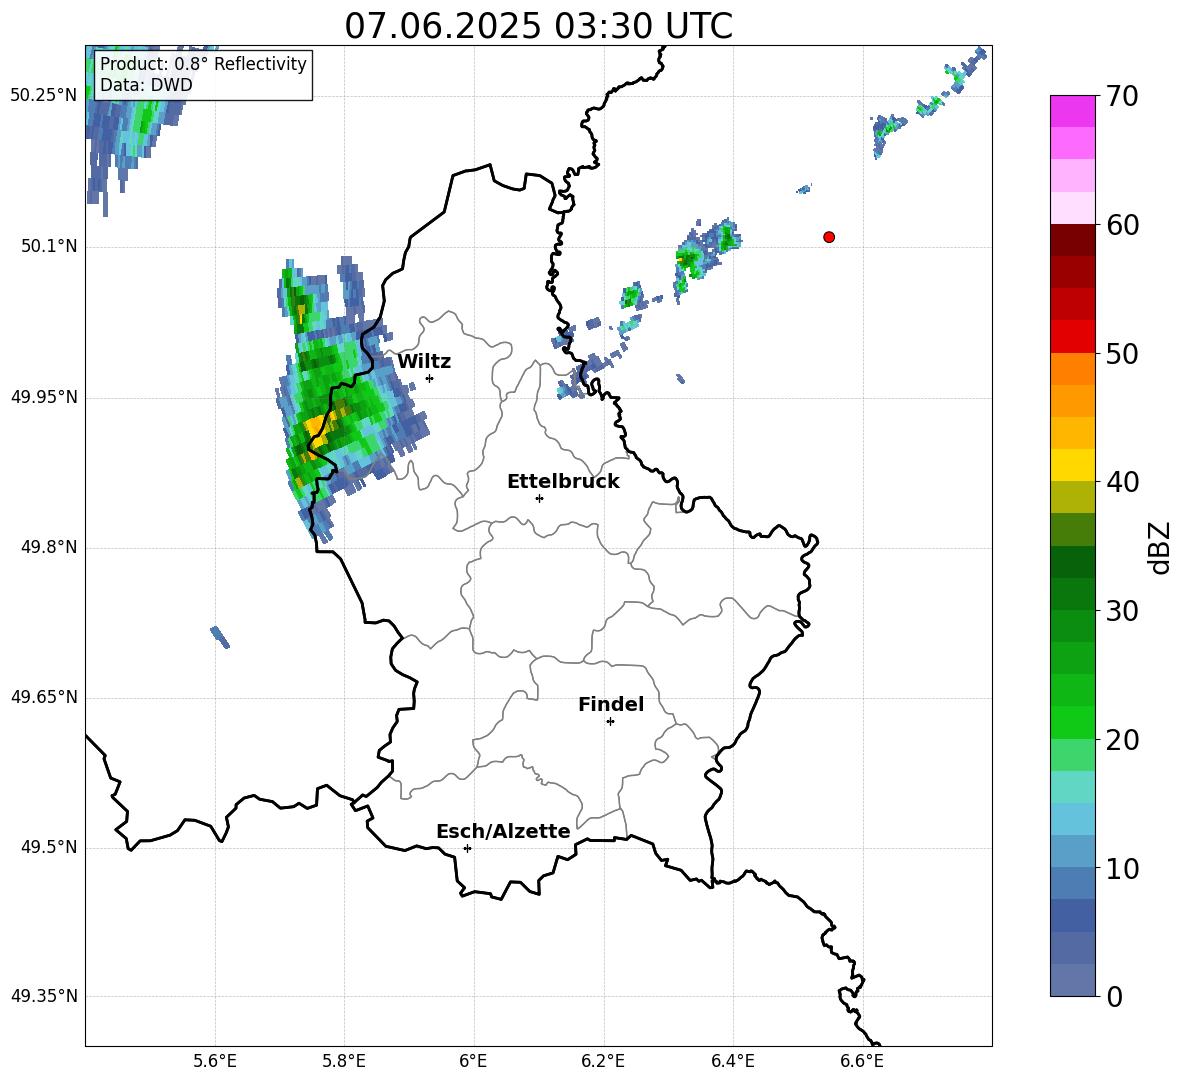Click the 50.1°N latitude label

(x=49, y=246)
